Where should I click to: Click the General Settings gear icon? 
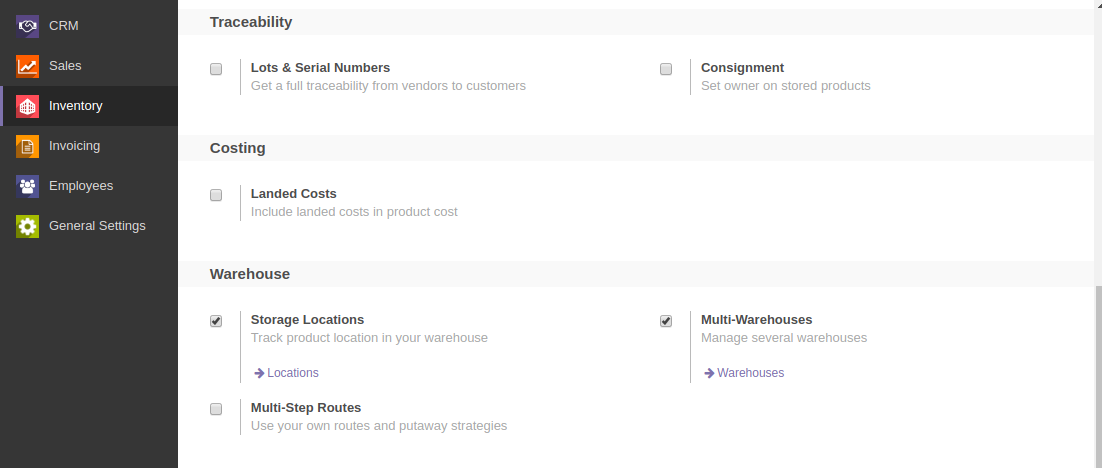[28, 226]
